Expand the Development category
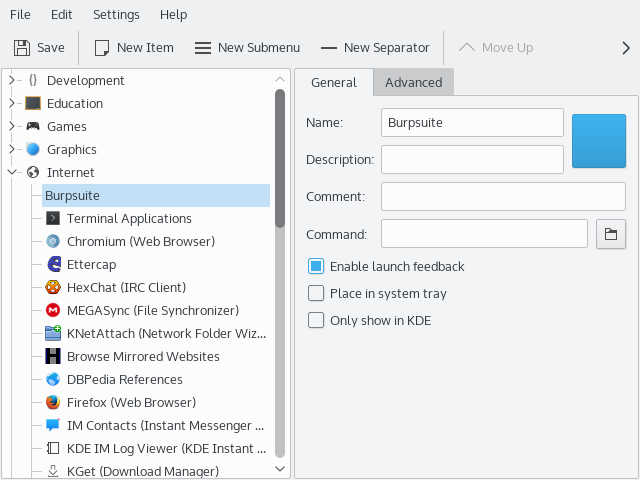 click(13, 80)
